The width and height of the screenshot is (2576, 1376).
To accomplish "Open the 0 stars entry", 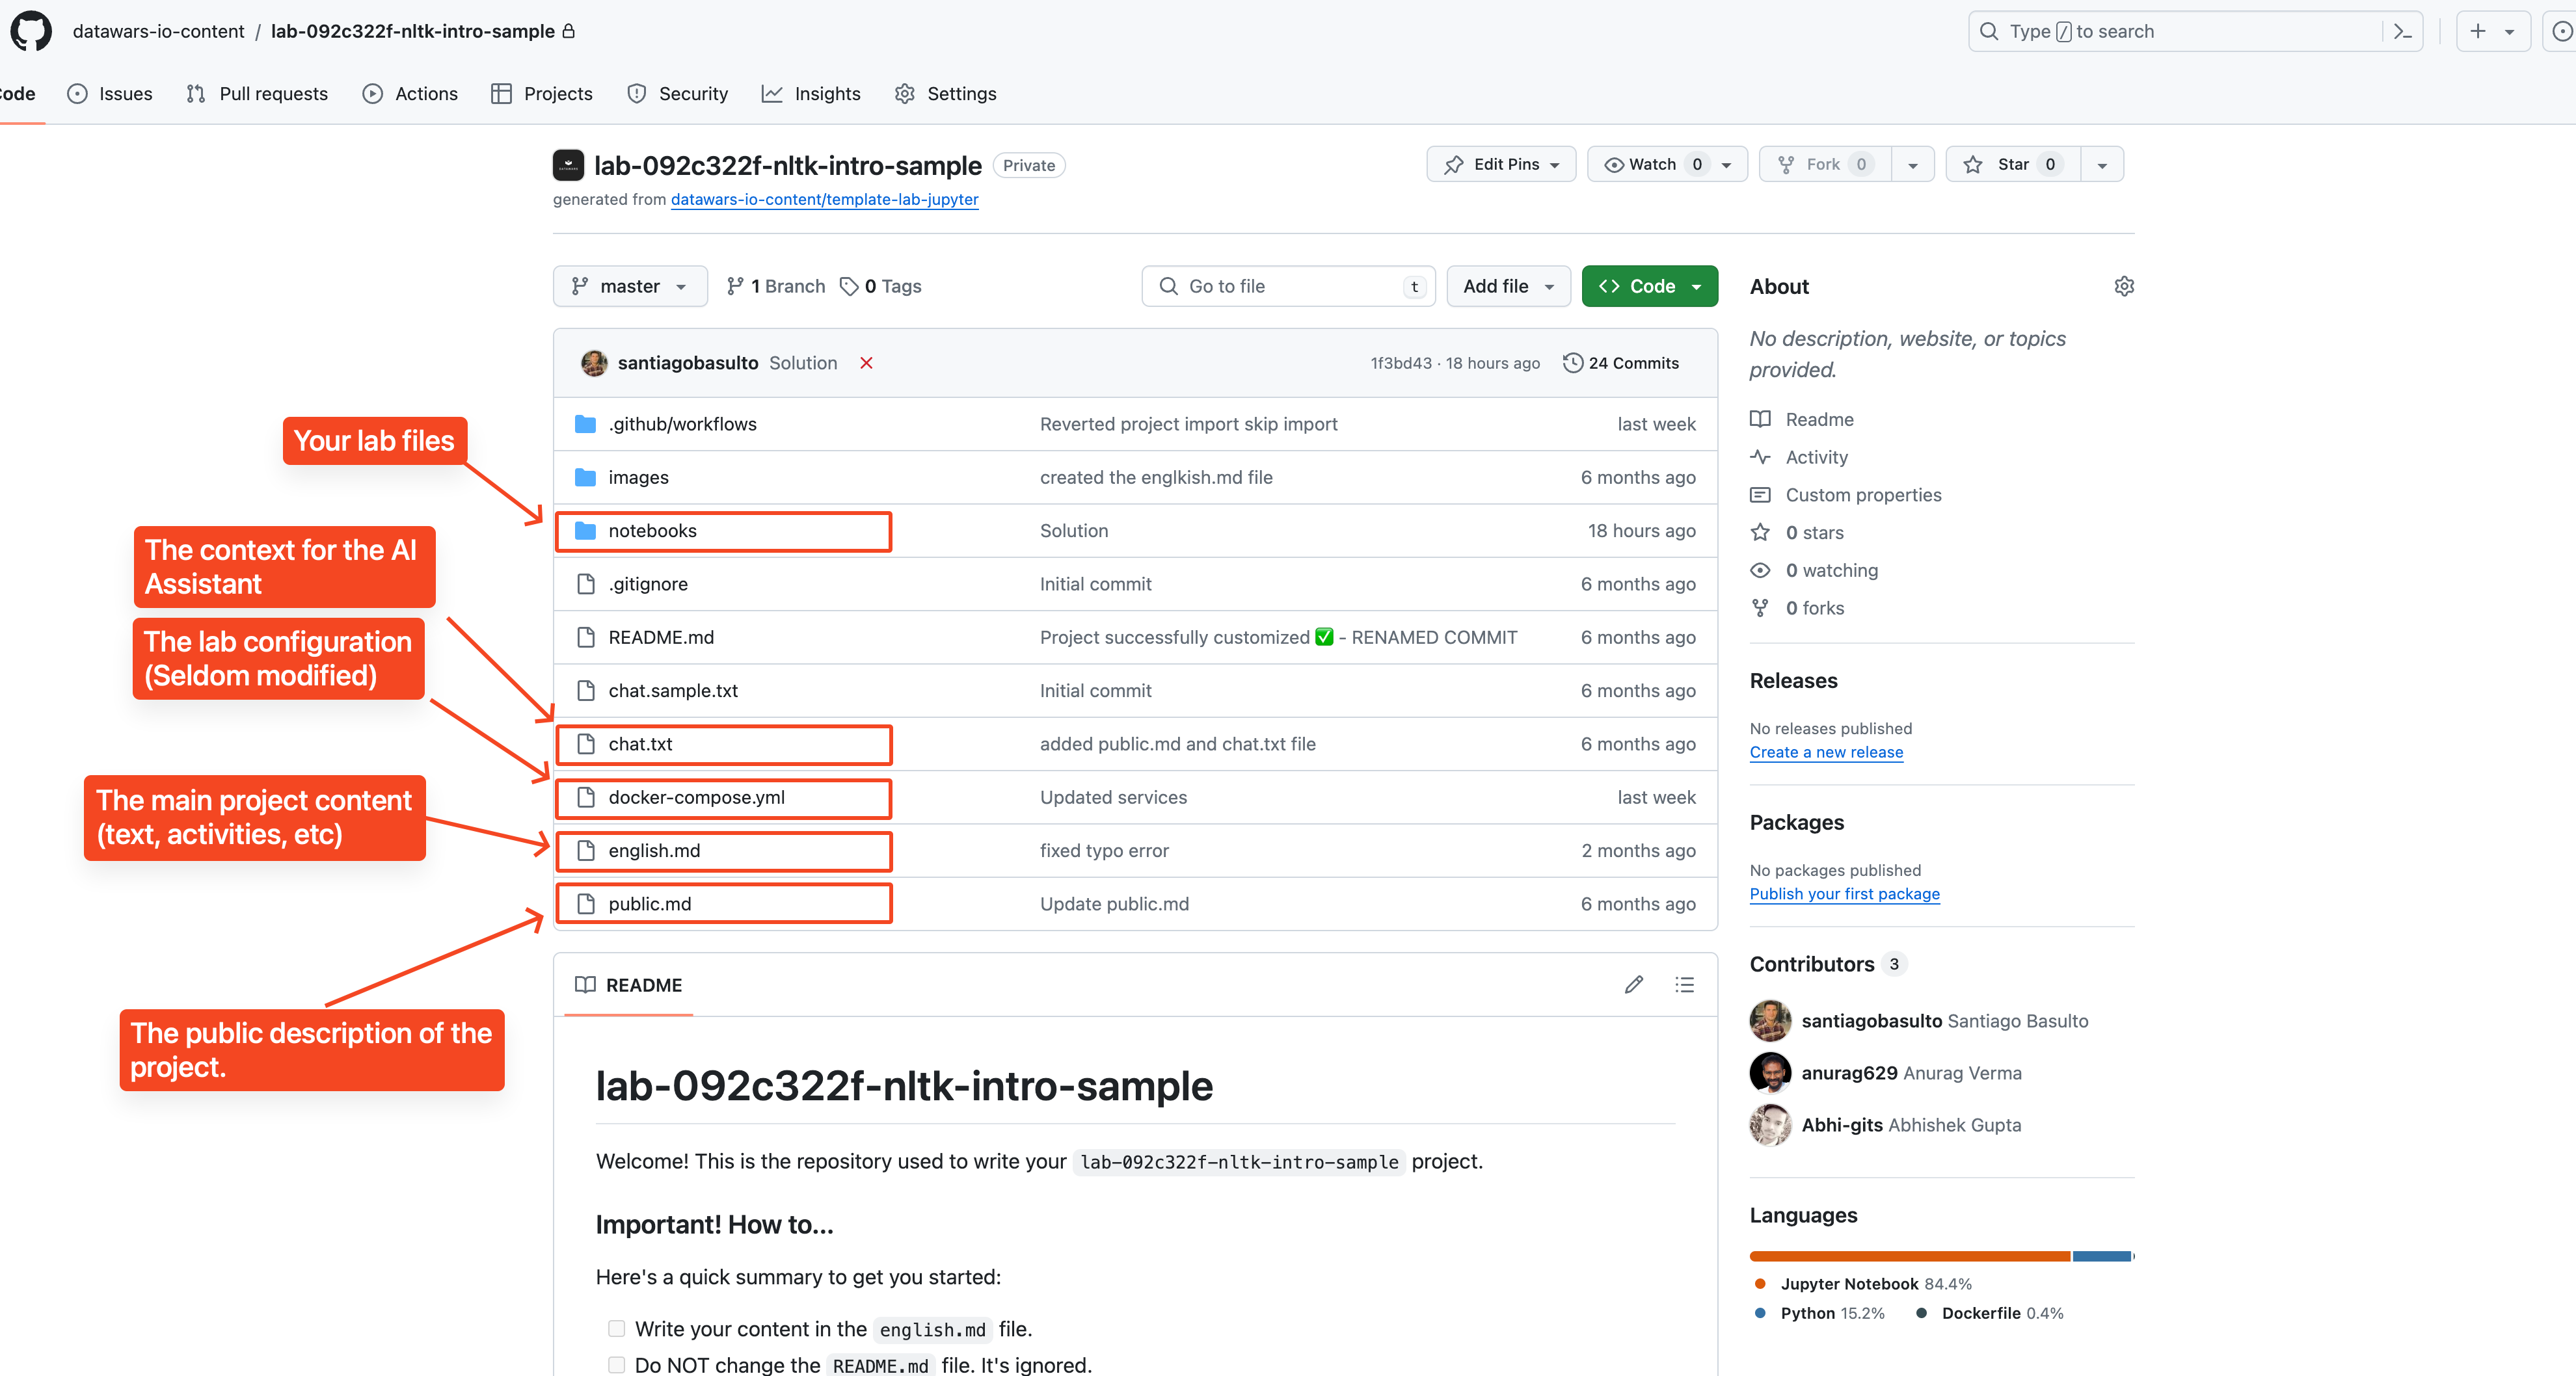I will click(1797, 533).
